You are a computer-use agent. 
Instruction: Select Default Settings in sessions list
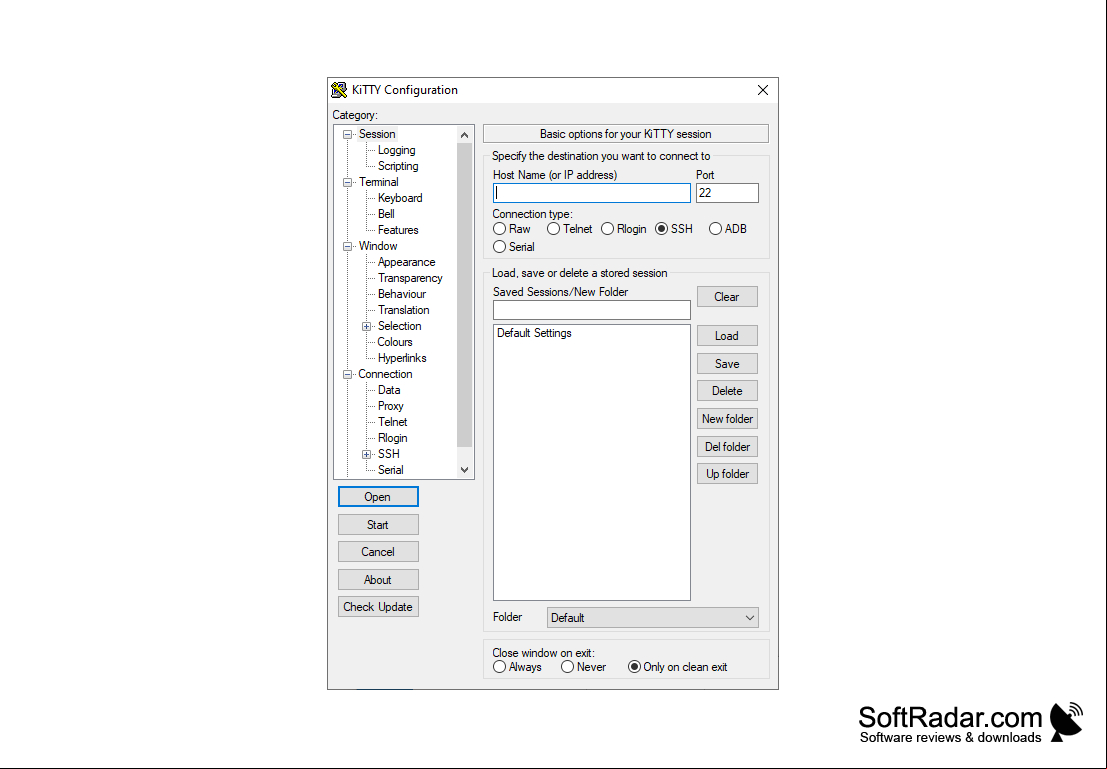[534, 333]
